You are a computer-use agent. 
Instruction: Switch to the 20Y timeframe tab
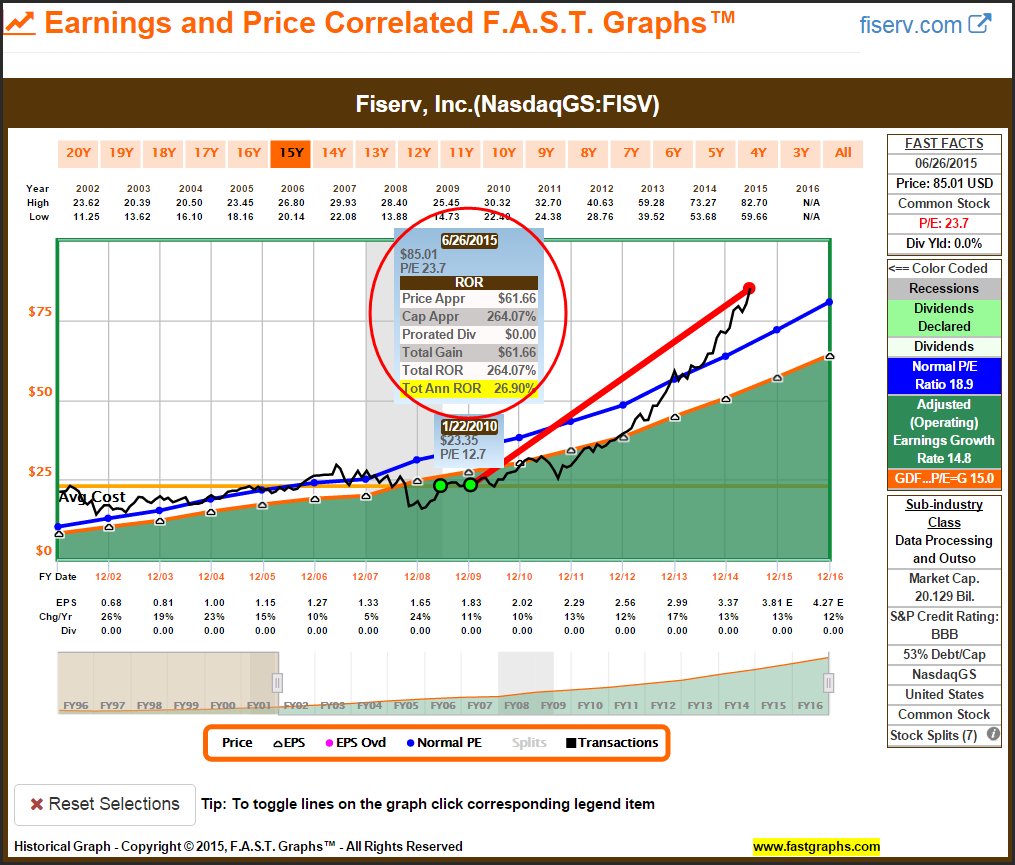78,153
